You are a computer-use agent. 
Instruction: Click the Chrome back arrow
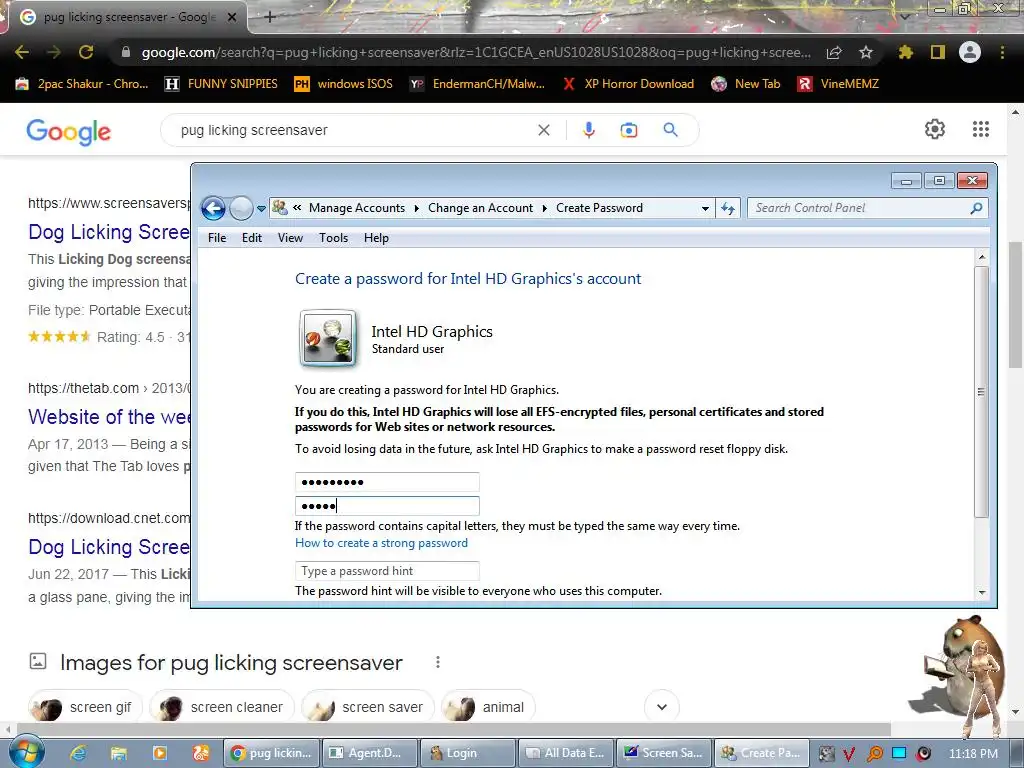(x=22, y=52)
